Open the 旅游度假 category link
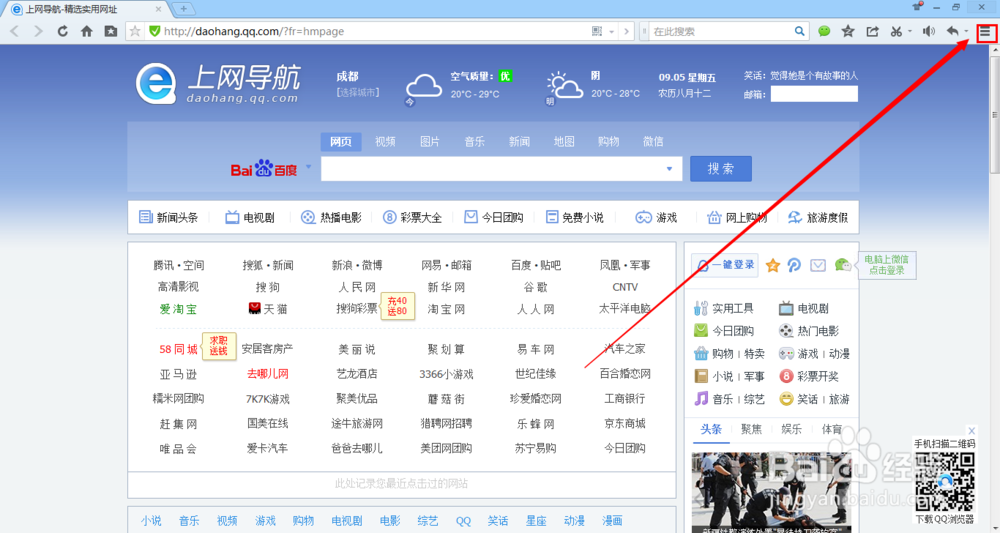This screenshot has height=533, width=1000. (x=818, y=217)
